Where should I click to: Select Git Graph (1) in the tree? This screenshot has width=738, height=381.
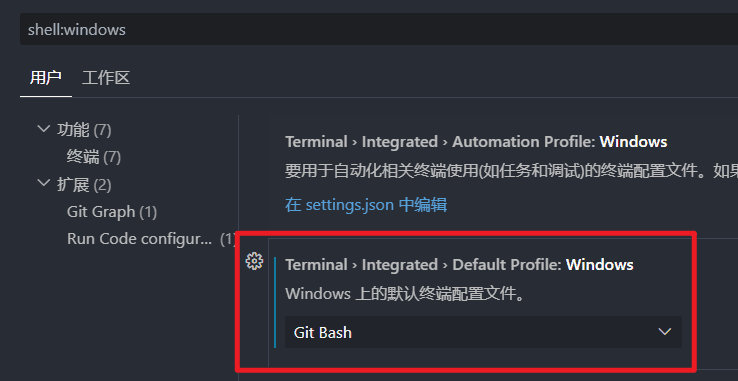click(x=112, y=212)
